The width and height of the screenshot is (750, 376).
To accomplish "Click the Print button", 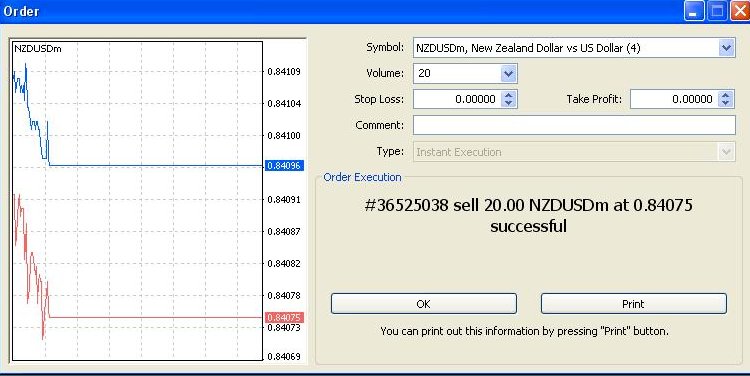I will coord(634,304).
